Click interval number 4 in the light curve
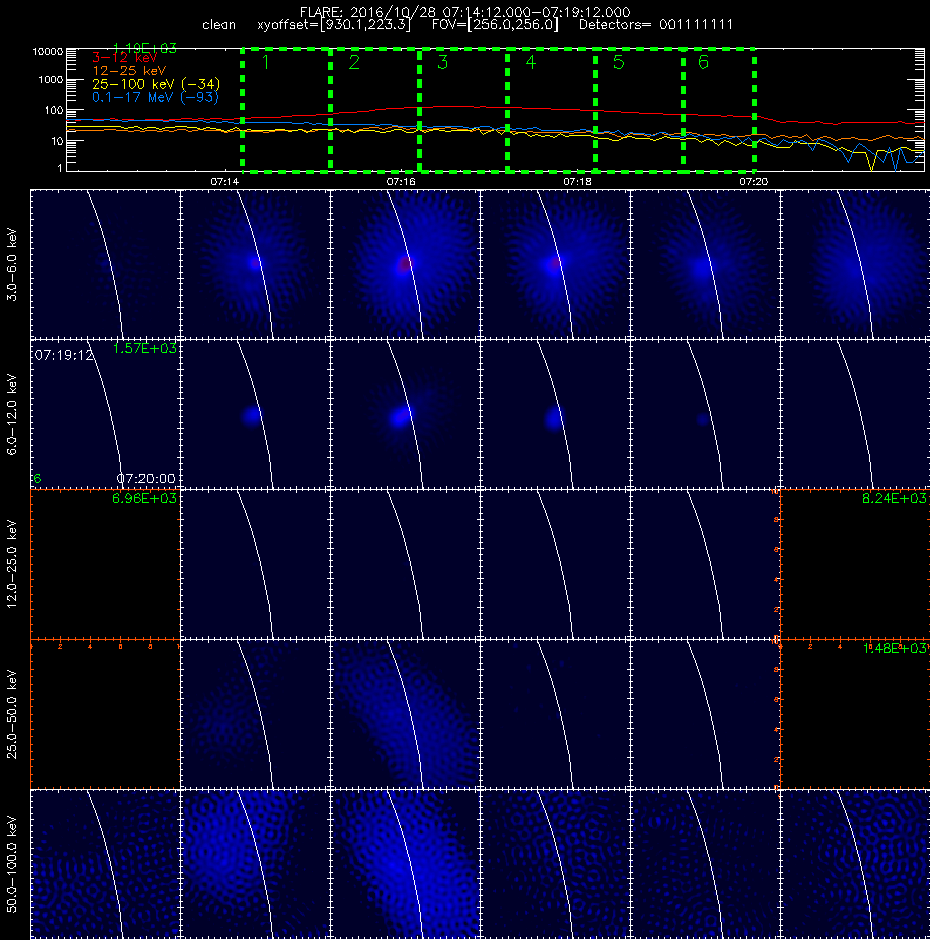The height and width of the screenshot is (940, 930). pos(531,62)
